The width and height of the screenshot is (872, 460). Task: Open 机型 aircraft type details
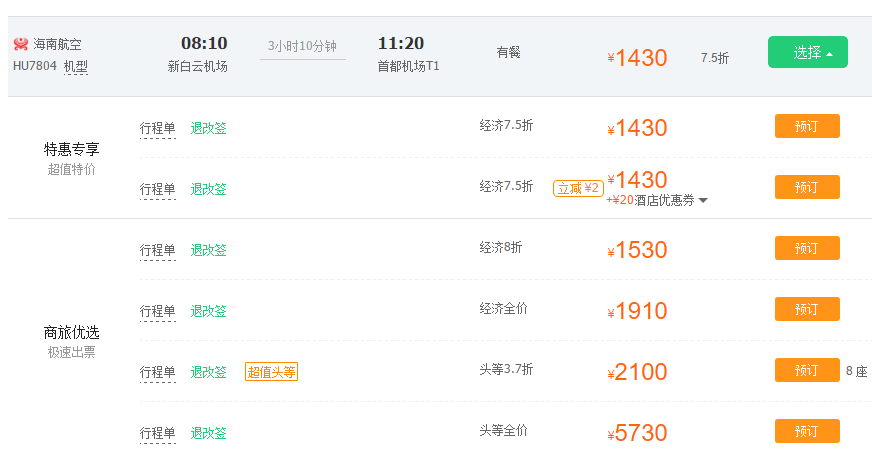coord(76,67)
